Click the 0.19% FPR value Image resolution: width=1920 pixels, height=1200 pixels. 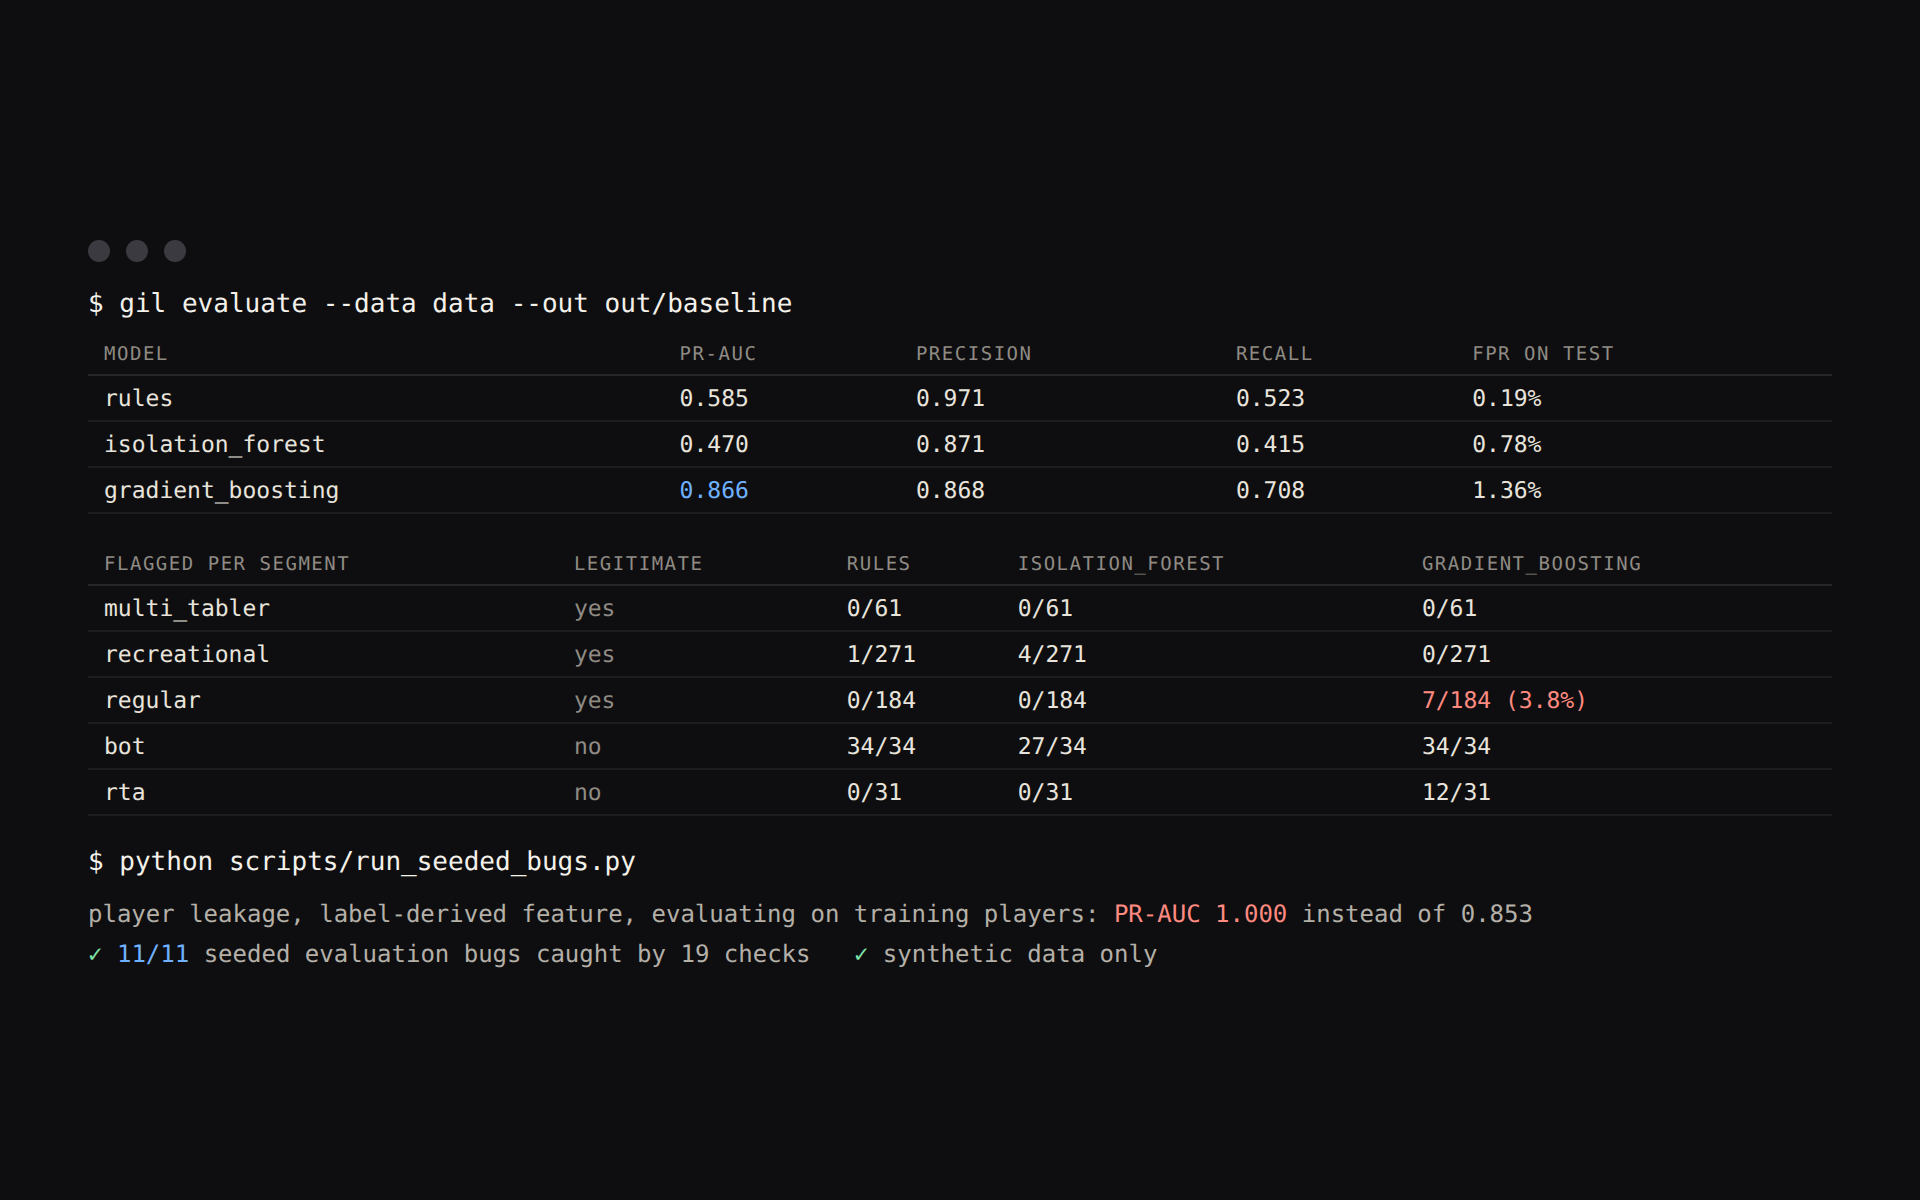[1507, 398]
